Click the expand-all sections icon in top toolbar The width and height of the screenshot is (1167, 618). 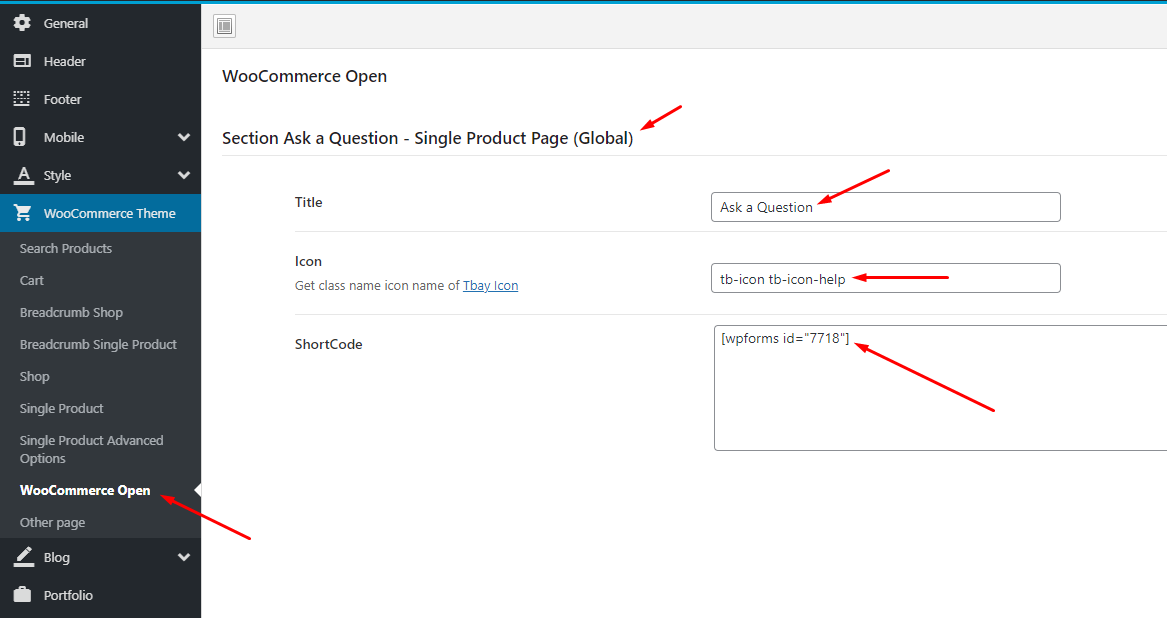[x=225, y=26]
